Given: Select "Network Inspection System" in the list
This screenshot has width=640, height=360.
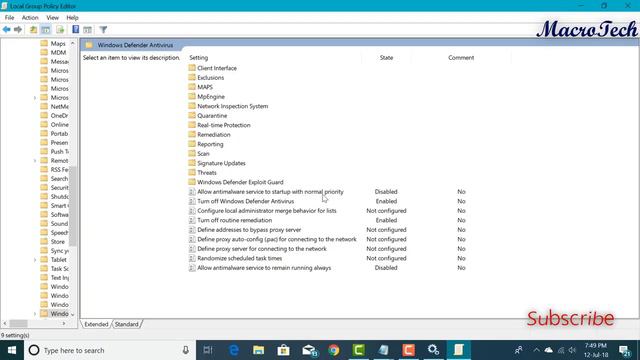Looking at the screenshot, I should point(233,106).
